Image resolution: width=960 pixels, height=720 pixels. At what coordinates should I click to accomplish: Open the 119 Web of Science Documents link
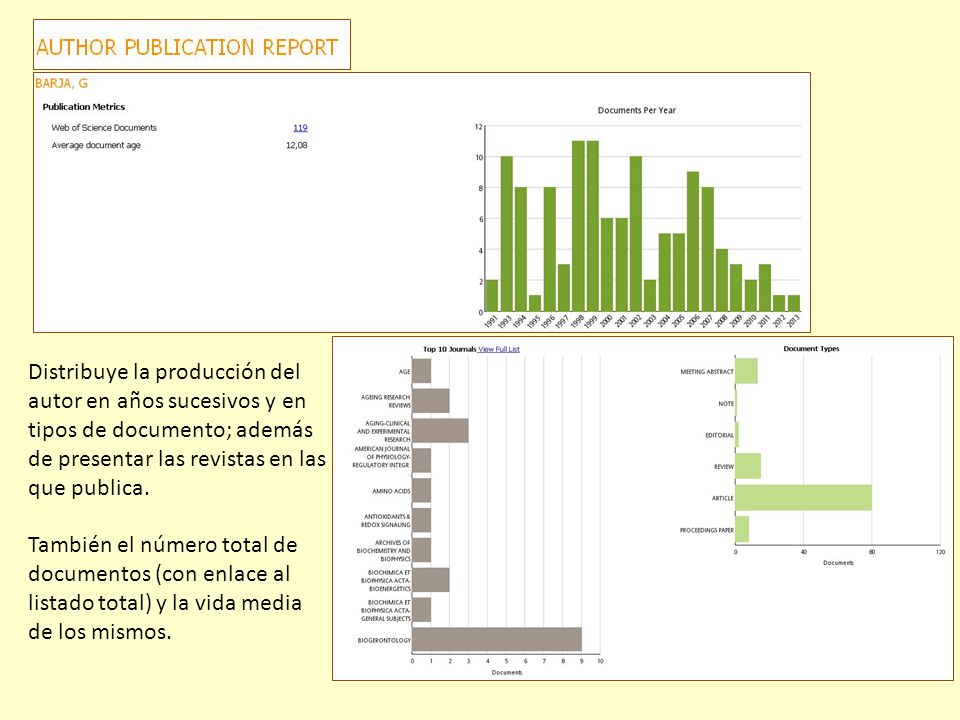tap(300, 128)
